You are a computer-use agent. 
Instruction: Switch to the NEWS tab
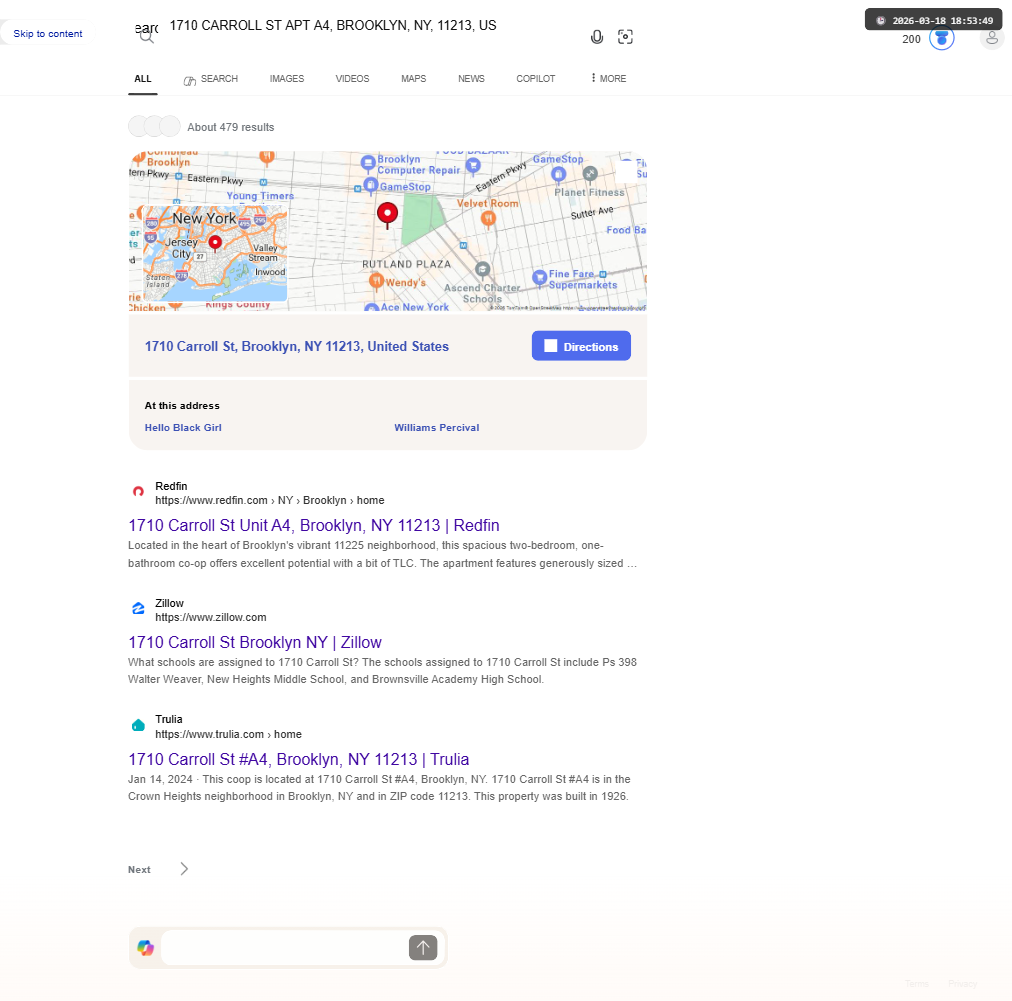pos(471,79)
